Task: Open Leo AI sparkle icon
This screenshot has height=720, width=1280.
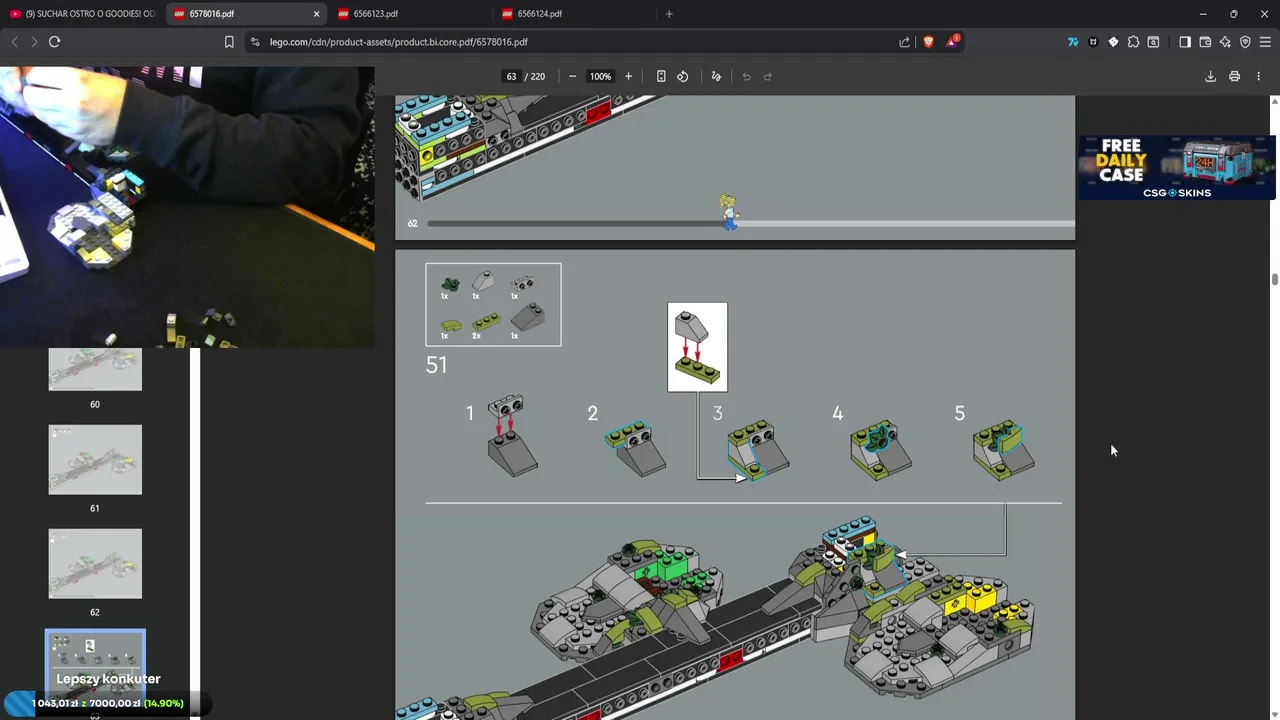Action: 1225,42
